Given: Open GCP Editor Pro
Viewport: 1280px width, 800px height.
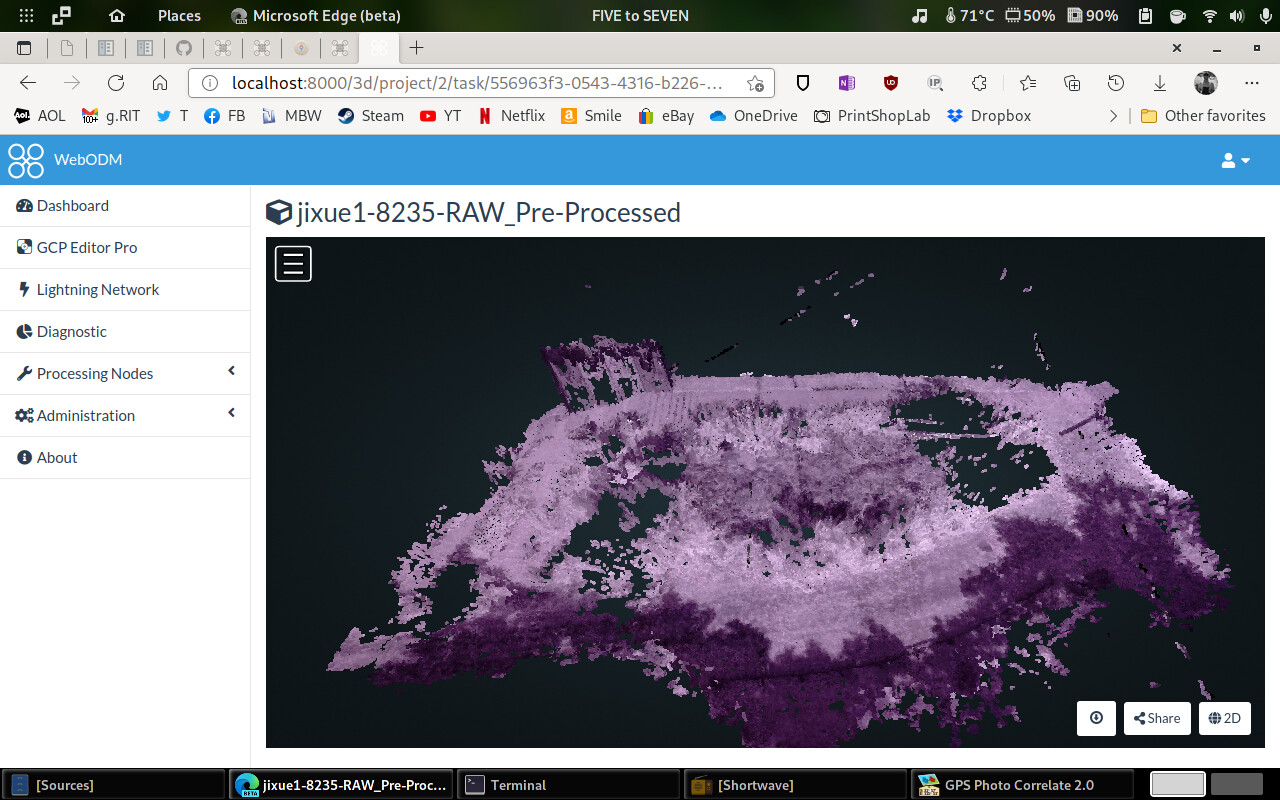Looking at the screenshot, I should pos(87,248).
